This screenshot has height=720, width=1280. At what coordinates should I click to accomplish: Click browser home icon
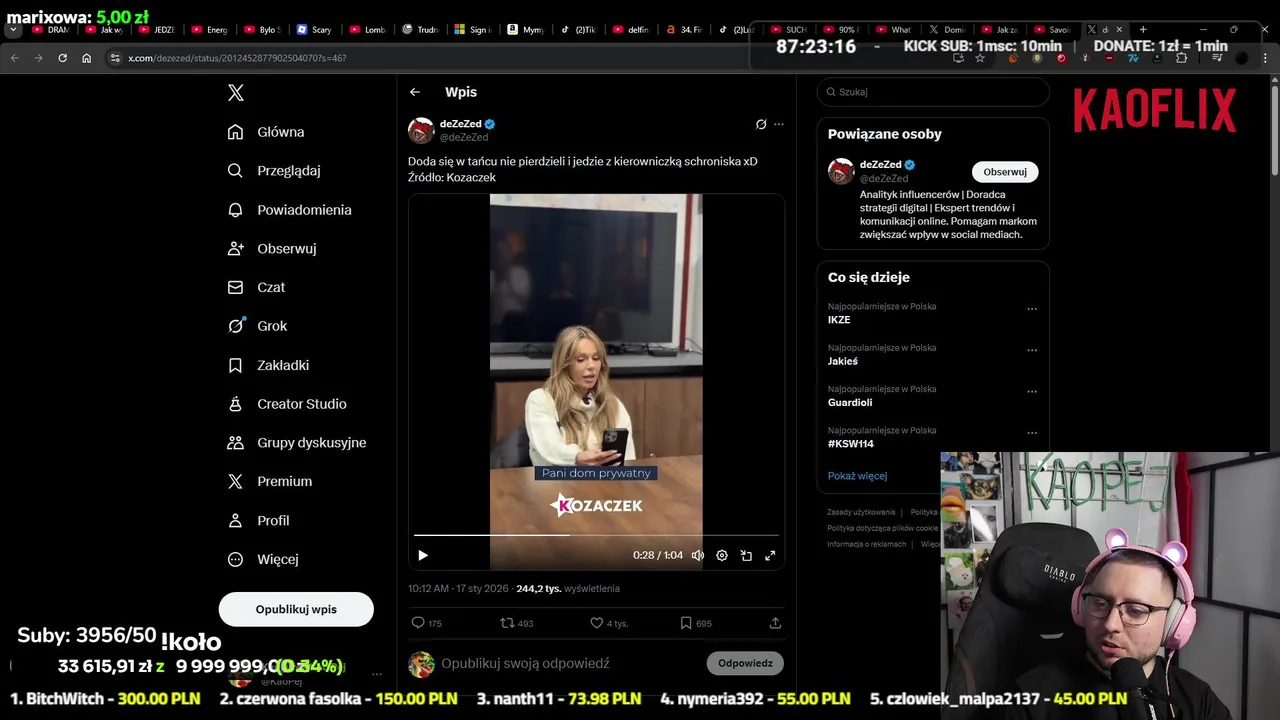[x=86, y=58]
